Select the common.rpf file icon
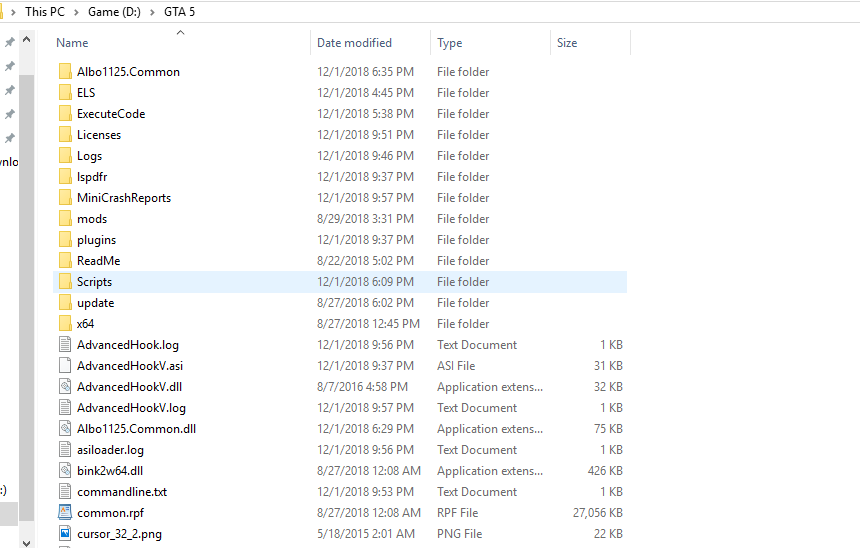Screen dimensions: 860x548 [65, 512]
